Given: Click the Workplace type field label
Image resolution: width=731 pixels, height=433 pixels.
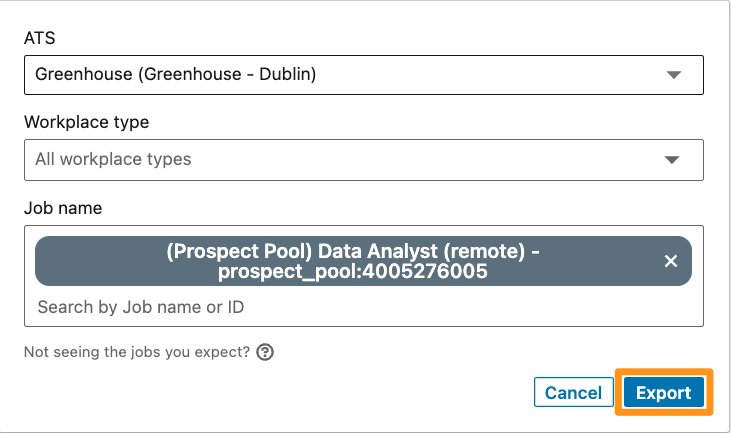Looking at the screenshot, I should pyautogui.click(x=87, y=122).
